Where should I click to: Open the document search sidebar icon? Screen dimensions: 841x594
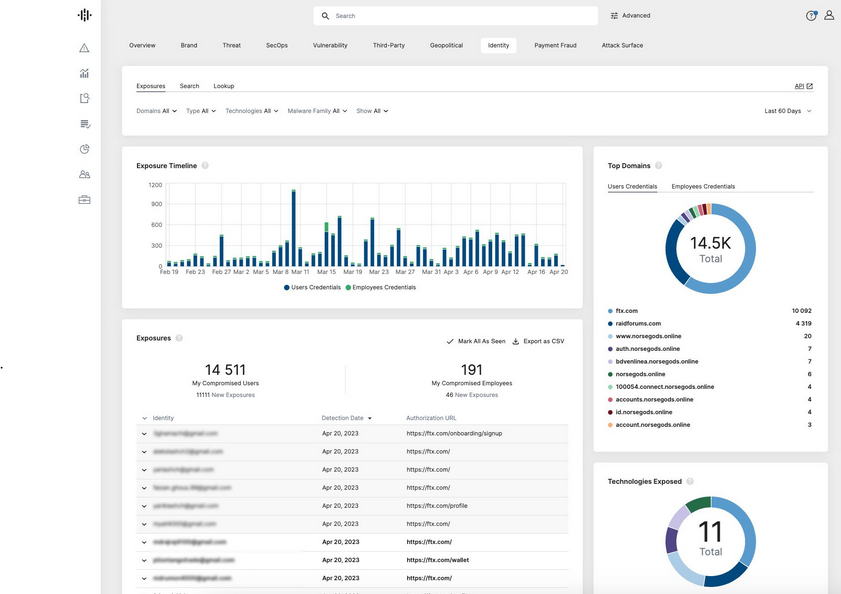[84, 98]
